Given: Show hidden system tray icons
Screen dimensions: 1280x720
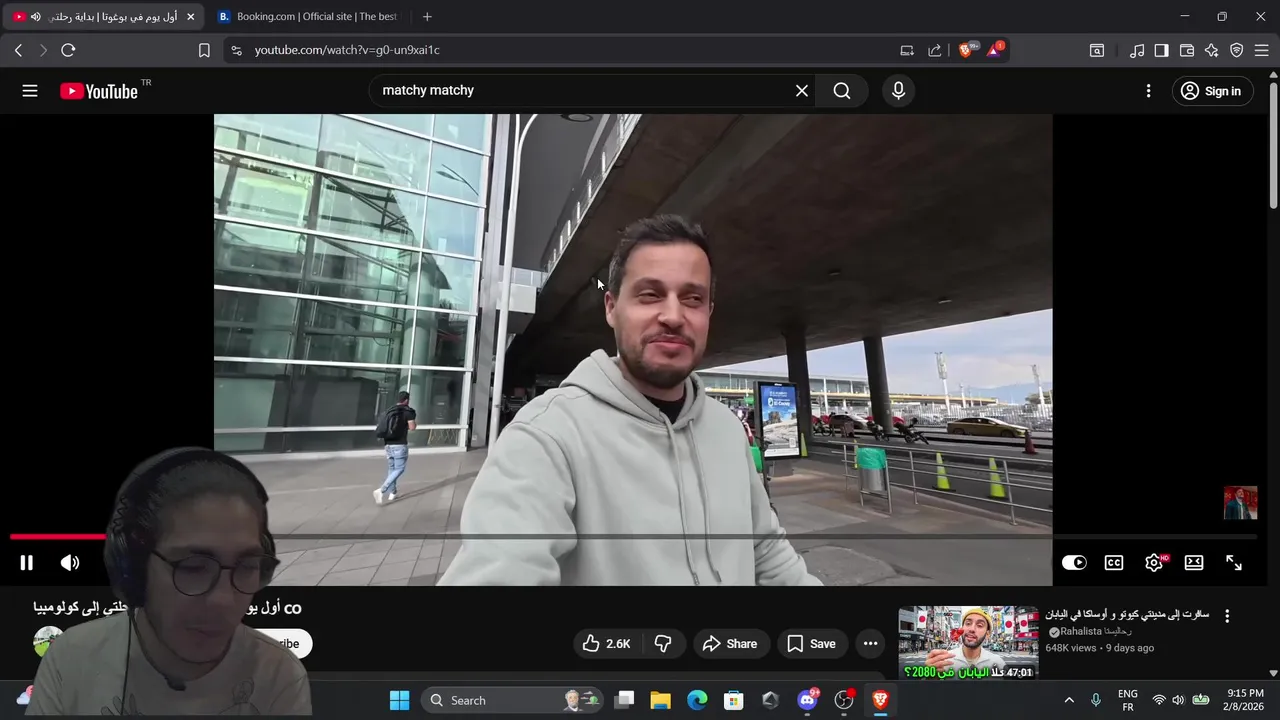Looking at the screenshot, I should click(x=1069, y=700).
